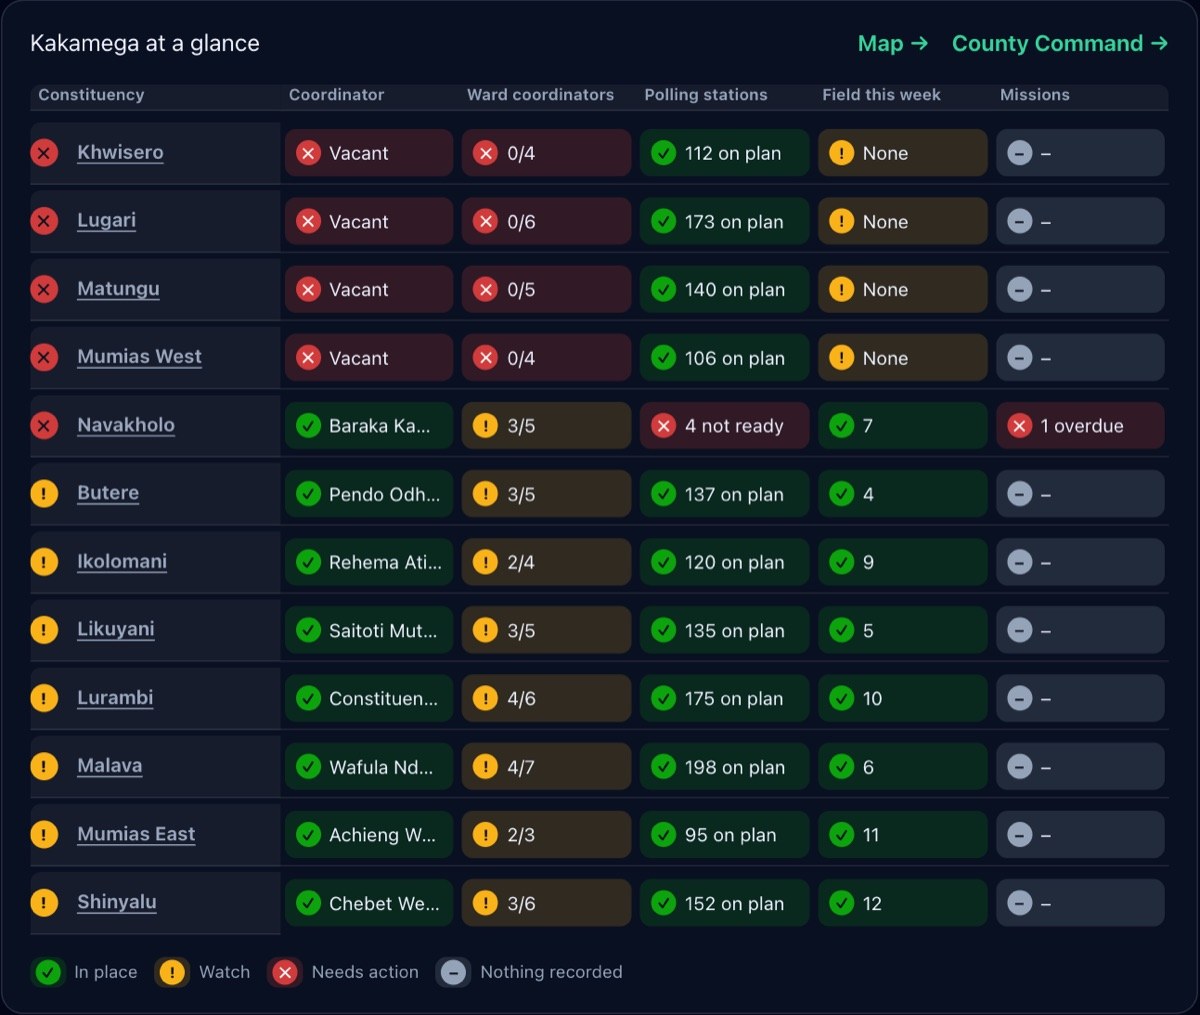Open the Matungu constituency link
The image size is (1200, 1015).
click(x=118, y=289)
